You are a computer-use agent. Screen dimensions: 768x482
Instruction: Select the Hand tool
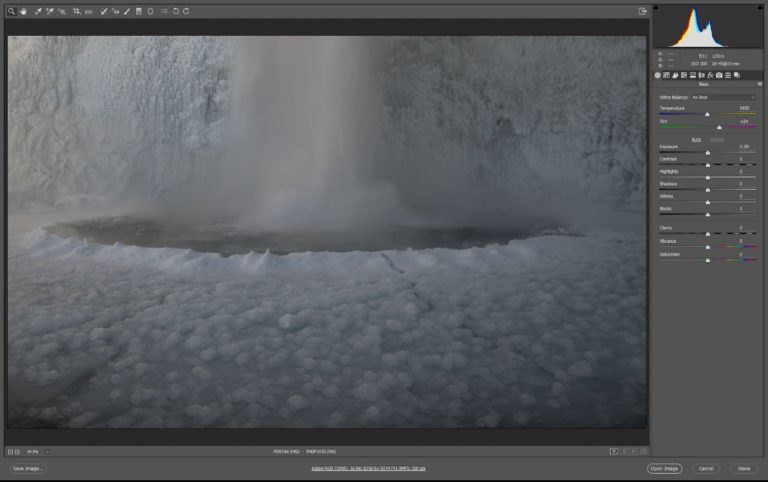coord(23,11)
